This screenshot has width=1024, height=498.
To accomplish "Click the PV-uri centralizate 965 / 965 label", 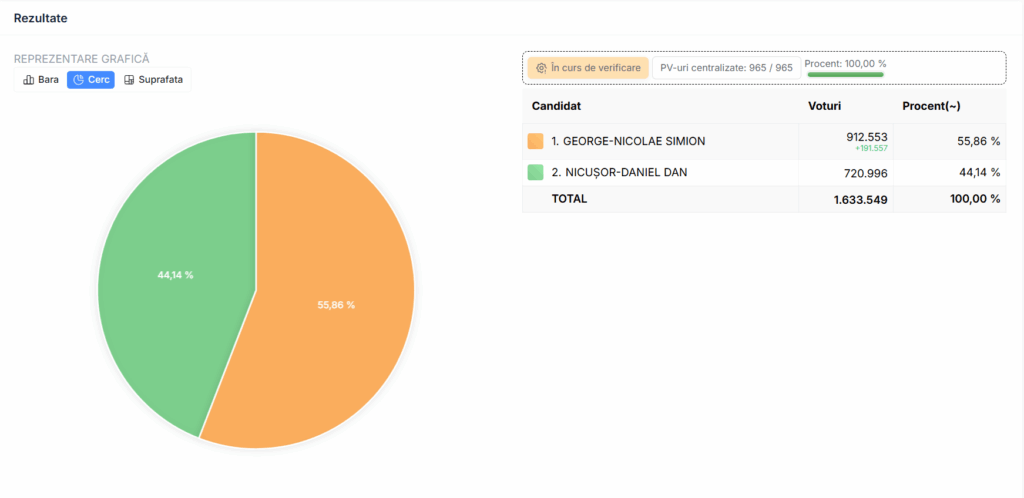I will (x=726, y=68).
